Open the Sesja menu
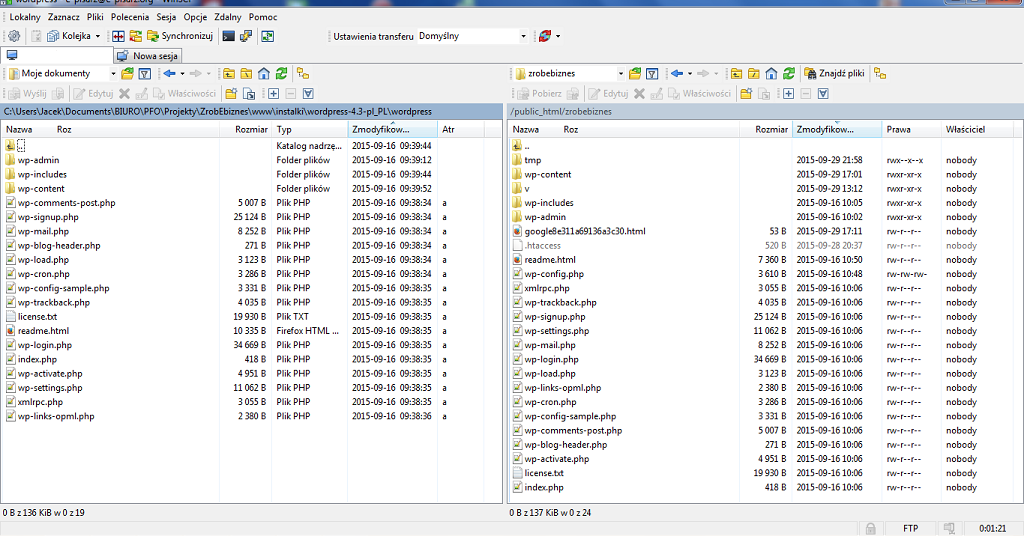The height and width of the screenshot is (536, 1024). pyautogui.click(x=166, y=17)
